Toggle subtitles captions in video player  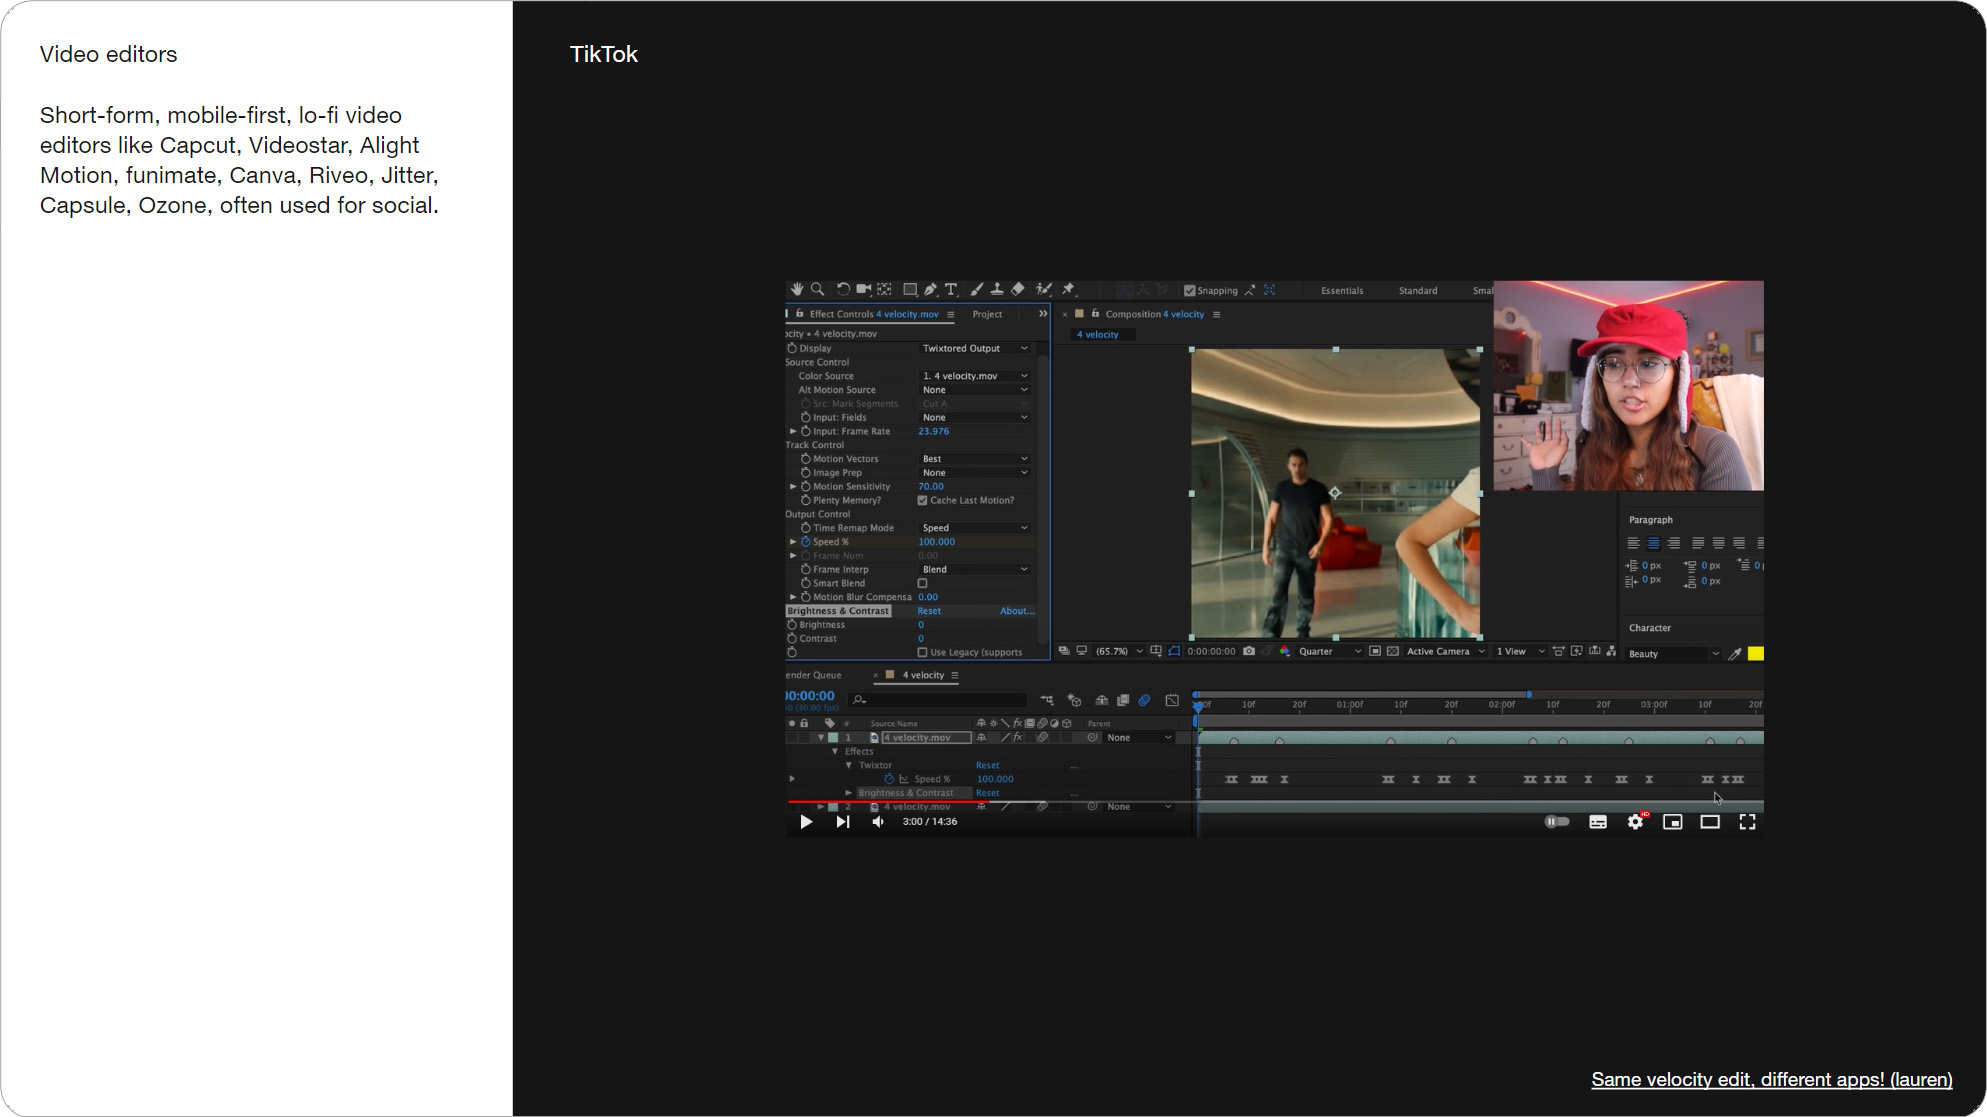[1598, 822]
